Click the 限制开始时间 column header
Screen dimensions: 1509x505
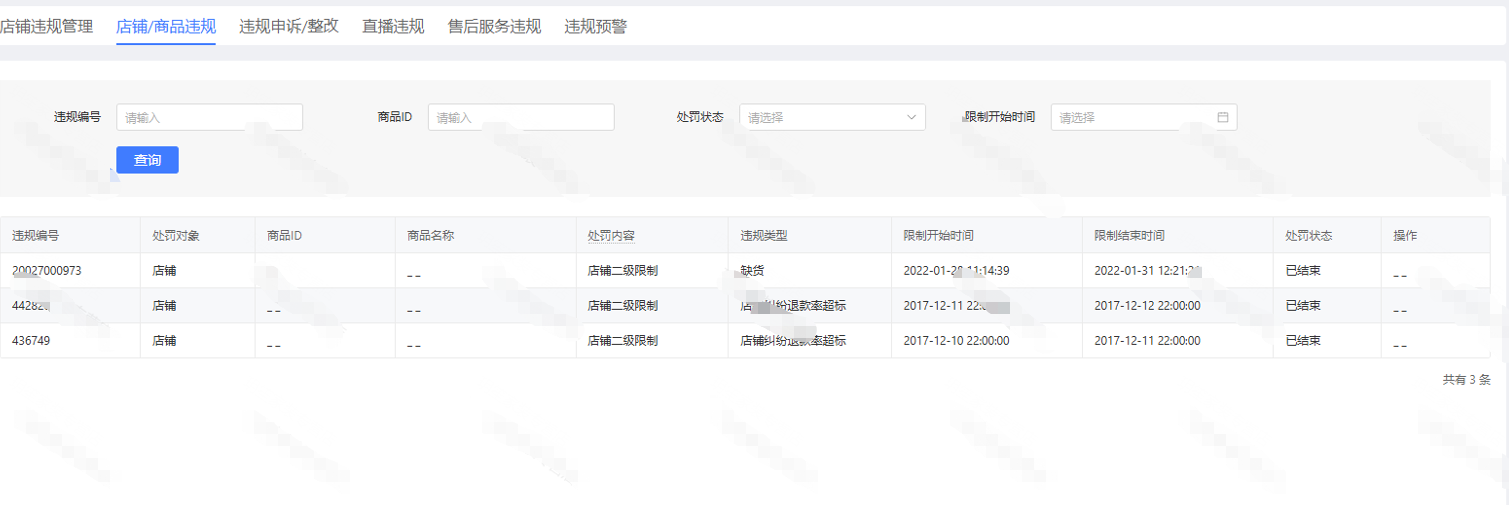(938, 236)
